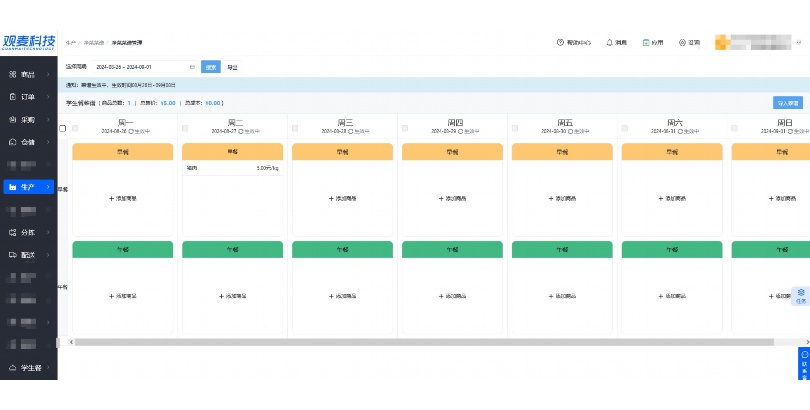Click the green 午餐 header under 周三
The image size is (810, 410).
click(x=342, y=249)
